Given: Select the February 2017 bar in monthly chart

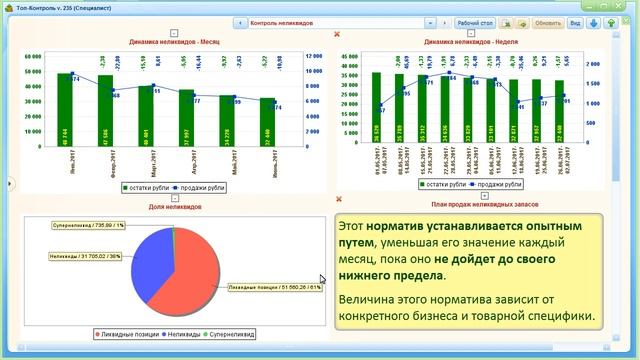Looking at the screenshot, I should pyautogui.click(x=105, y=111).
